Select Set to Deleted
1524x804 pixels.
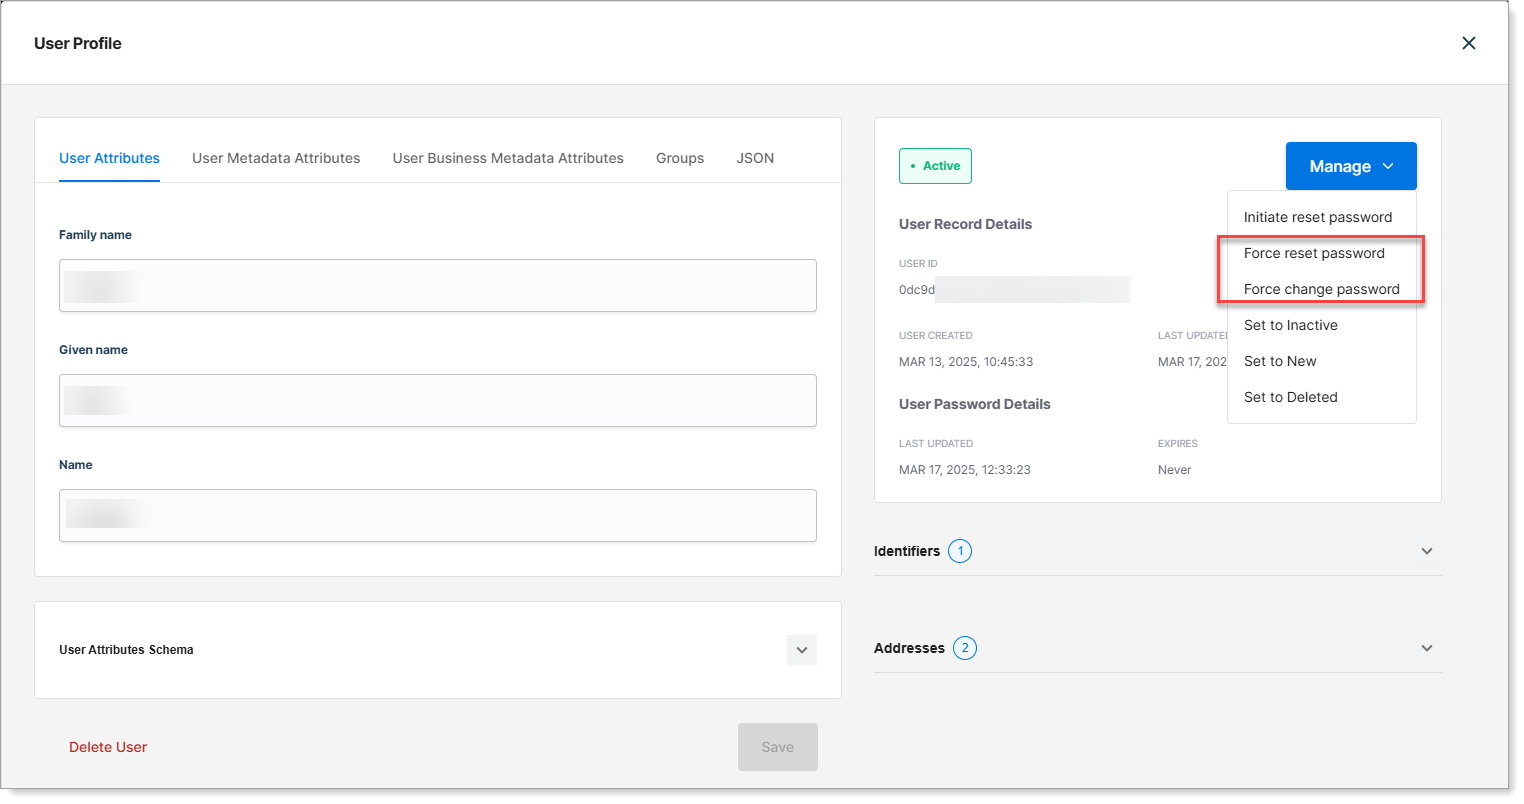[x=1290, y=397]
